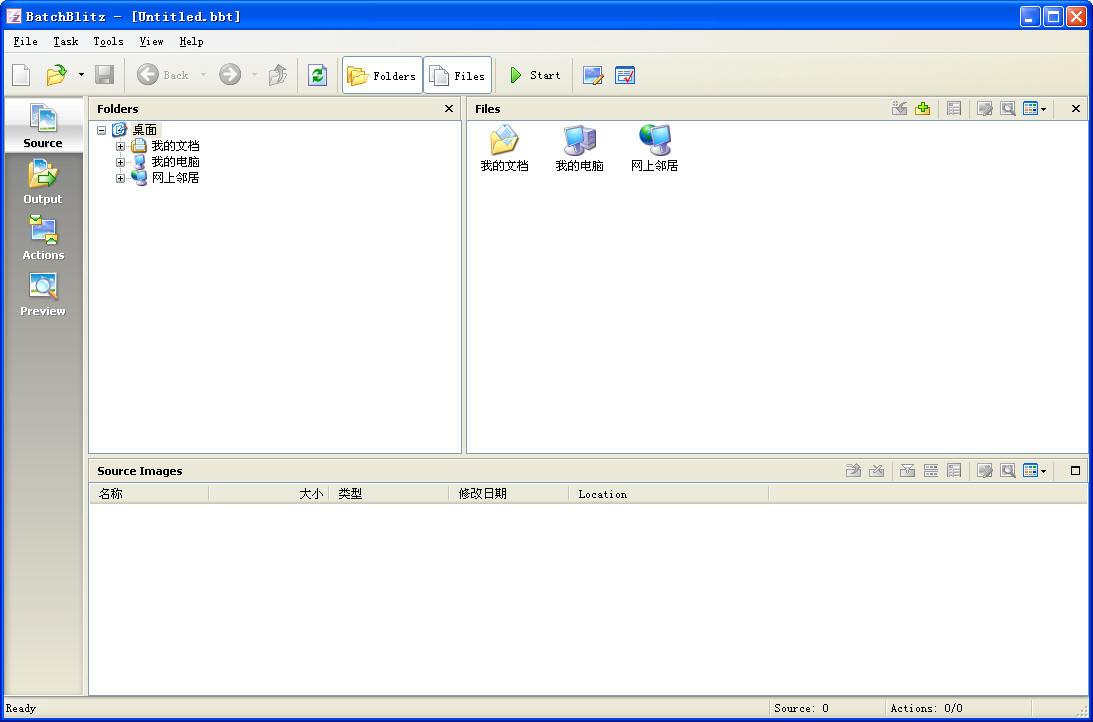Image resolution: width=1093 pixels, height=722 pixels.
Task: Click the remove icon in Source Images toolbar
Action: tap(877, 471)
